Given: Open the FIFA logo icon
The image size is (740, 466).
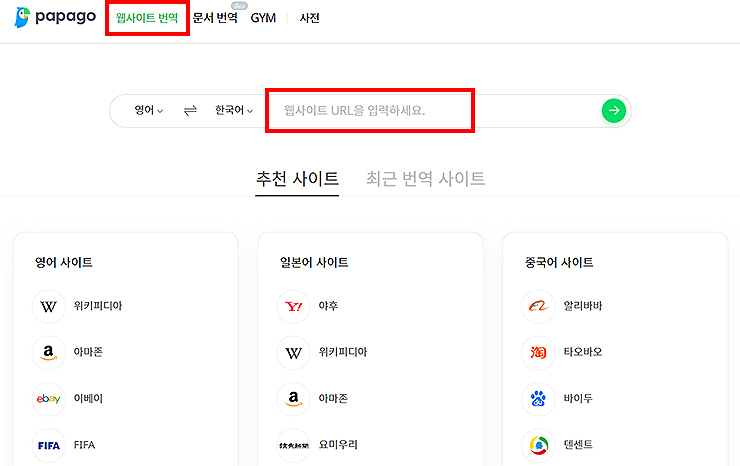Looking at the screenshot, I should click(x=49, y=445).
